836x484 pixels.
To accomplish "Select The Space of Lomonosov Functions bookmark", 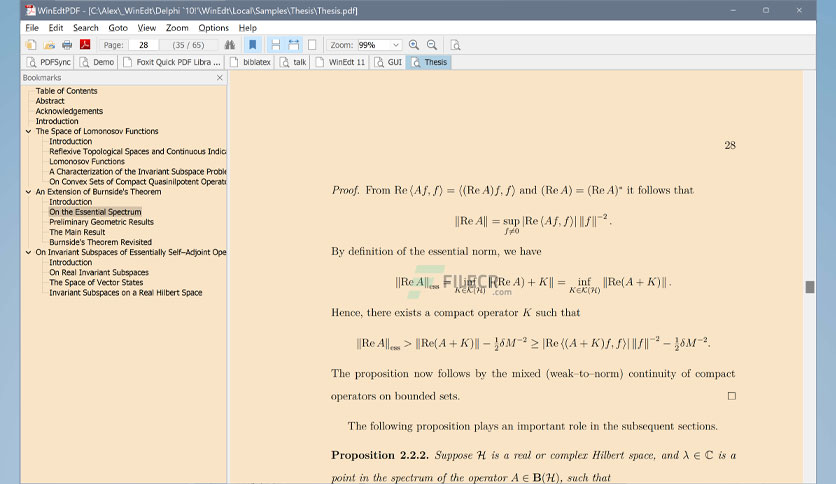I will tap(97, 131).
